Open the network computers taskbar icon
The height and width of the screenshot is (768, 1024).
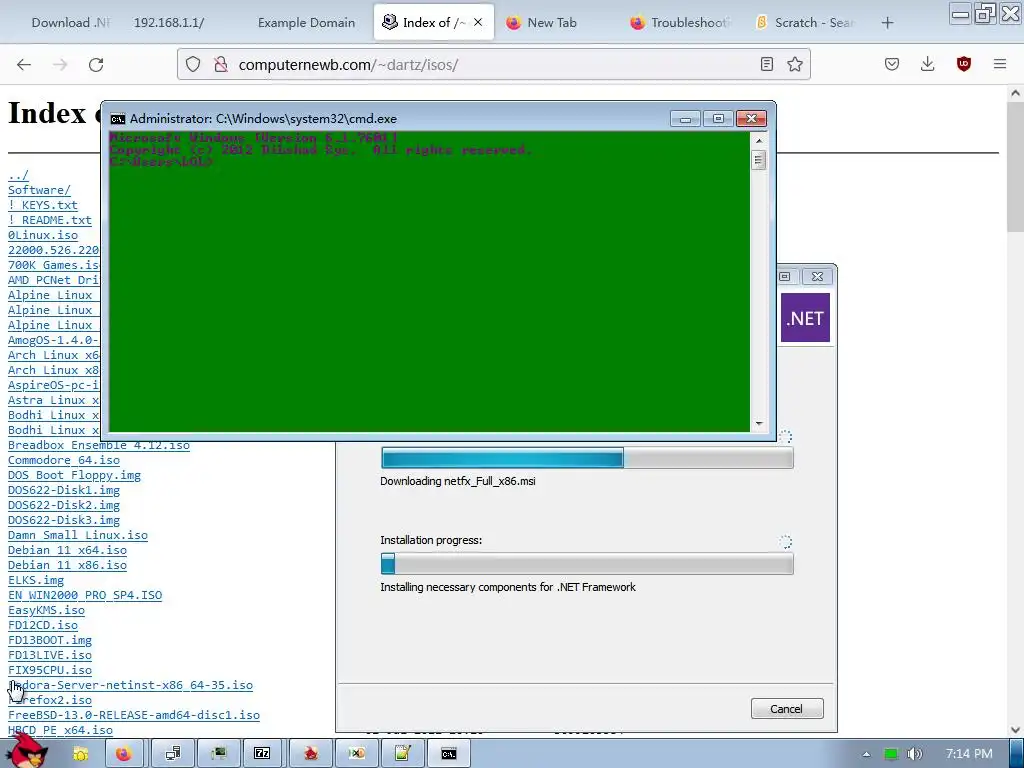click(173, 754)
